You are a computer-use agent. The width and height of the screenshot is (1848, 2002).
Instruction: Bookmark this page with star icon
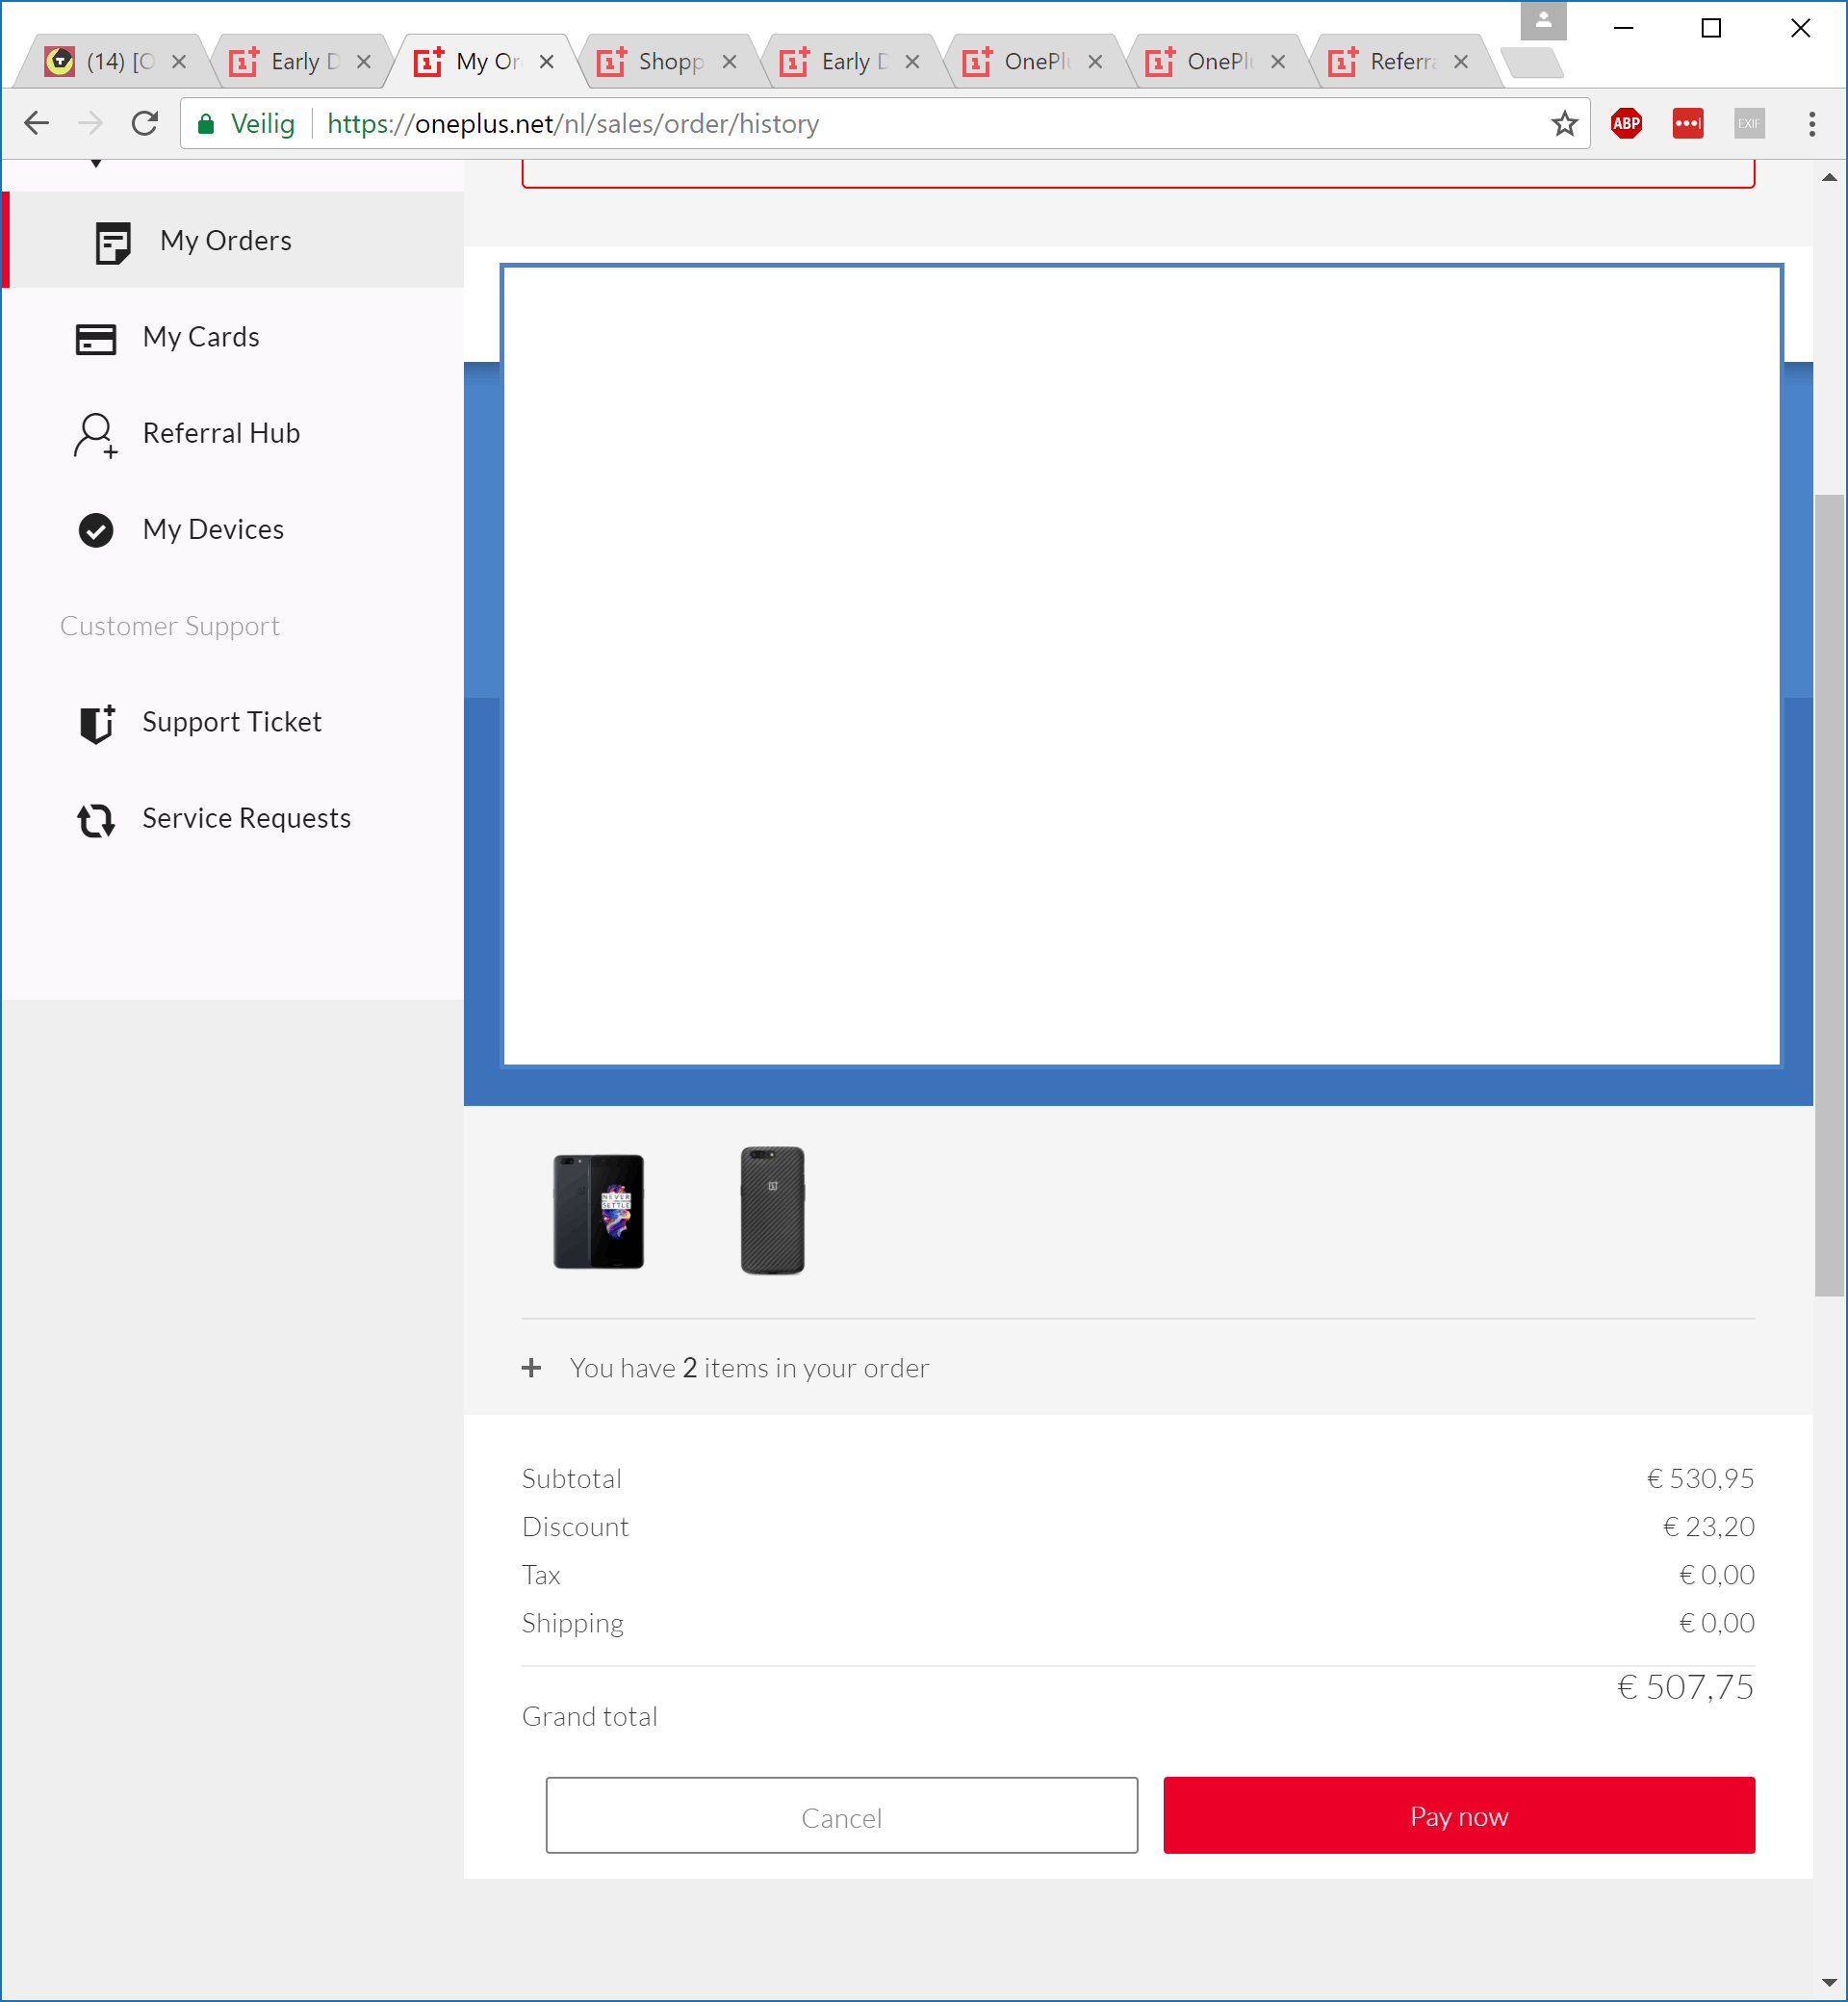1564,124
